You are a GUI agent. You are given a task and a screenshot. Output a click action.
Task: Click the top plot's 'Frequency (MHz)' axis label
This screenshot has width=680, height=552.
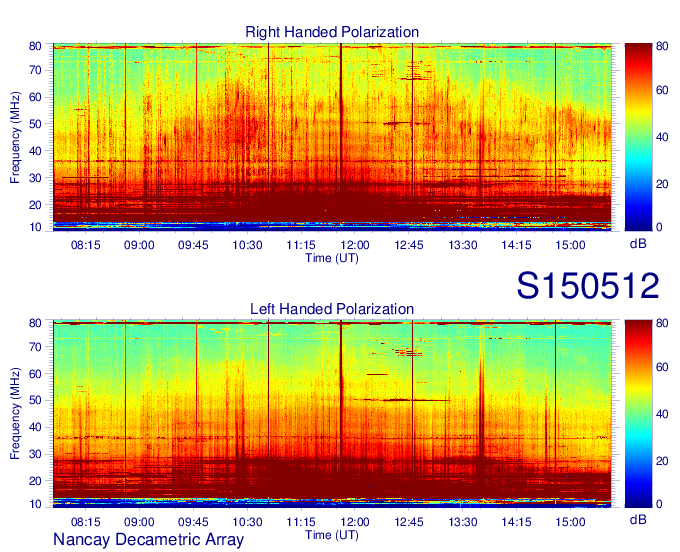[x=15, y=137]
